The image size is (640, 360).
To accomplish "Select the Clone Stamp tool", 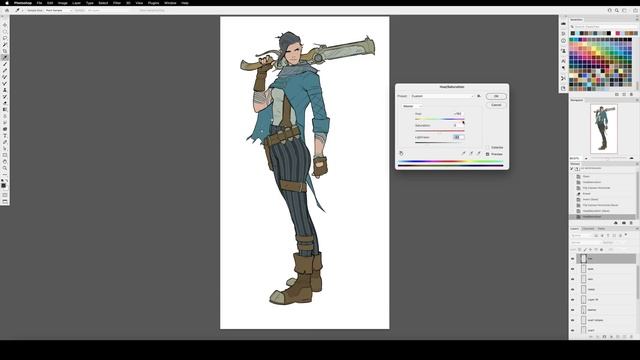I will (5, 90).
